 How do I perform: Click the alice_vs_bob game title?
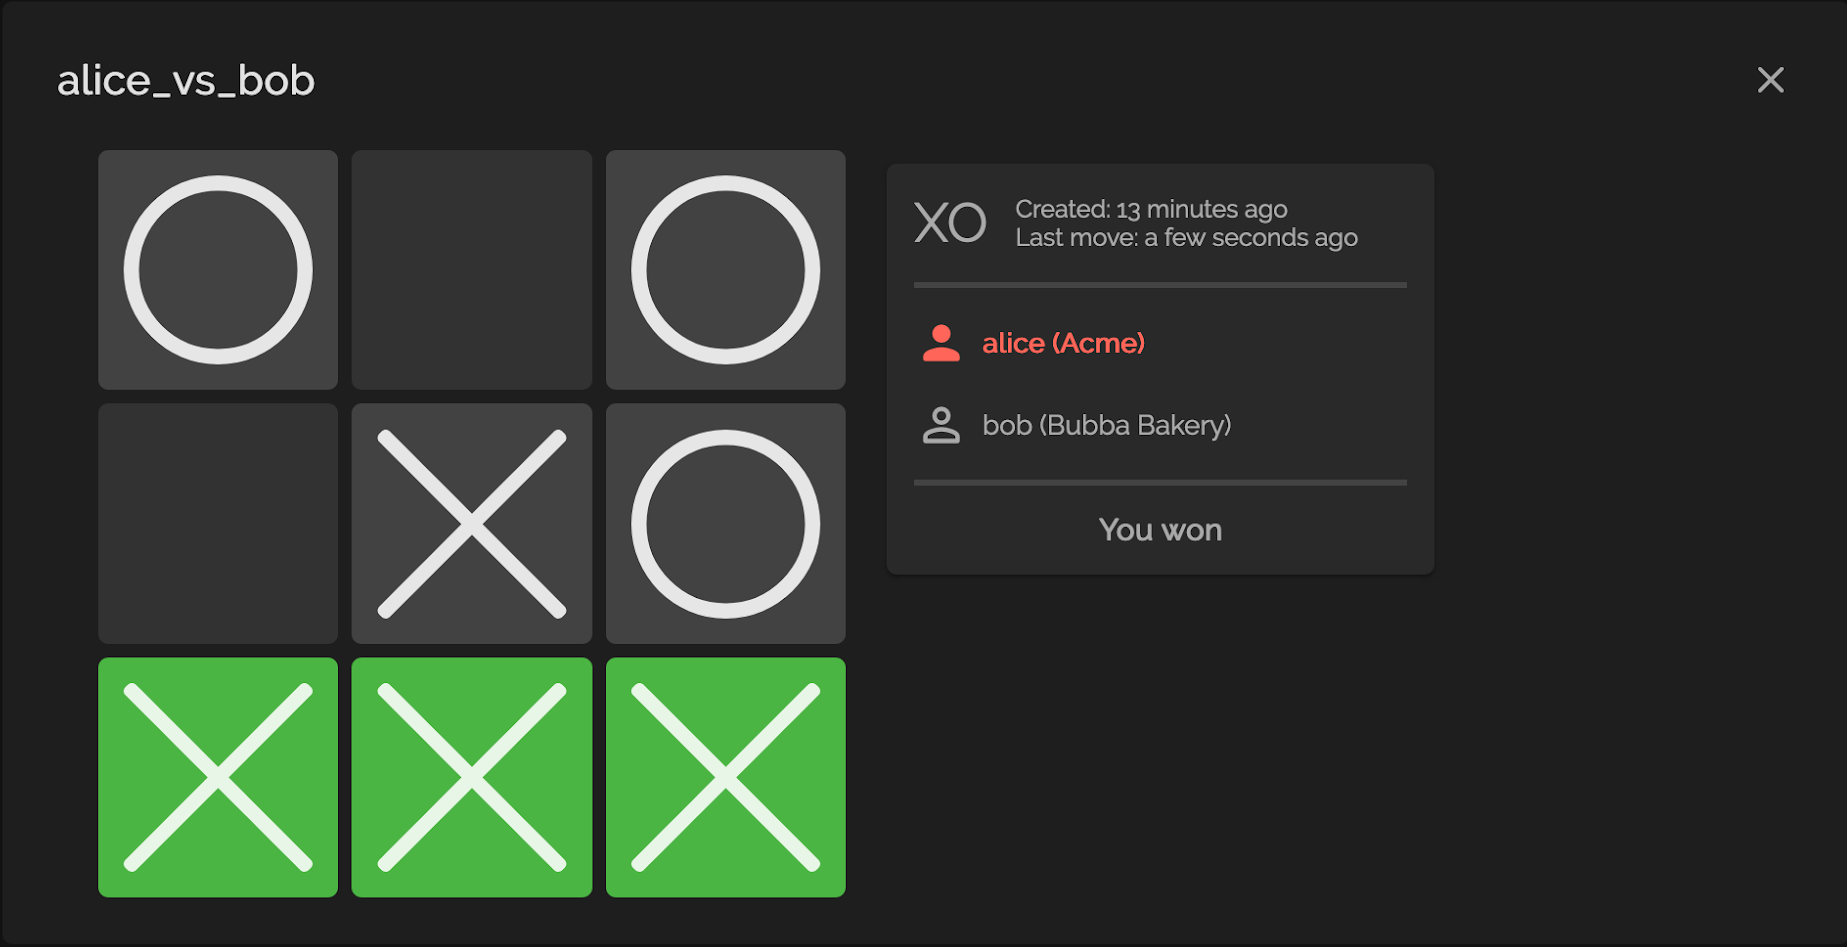(x=186, y=80)
